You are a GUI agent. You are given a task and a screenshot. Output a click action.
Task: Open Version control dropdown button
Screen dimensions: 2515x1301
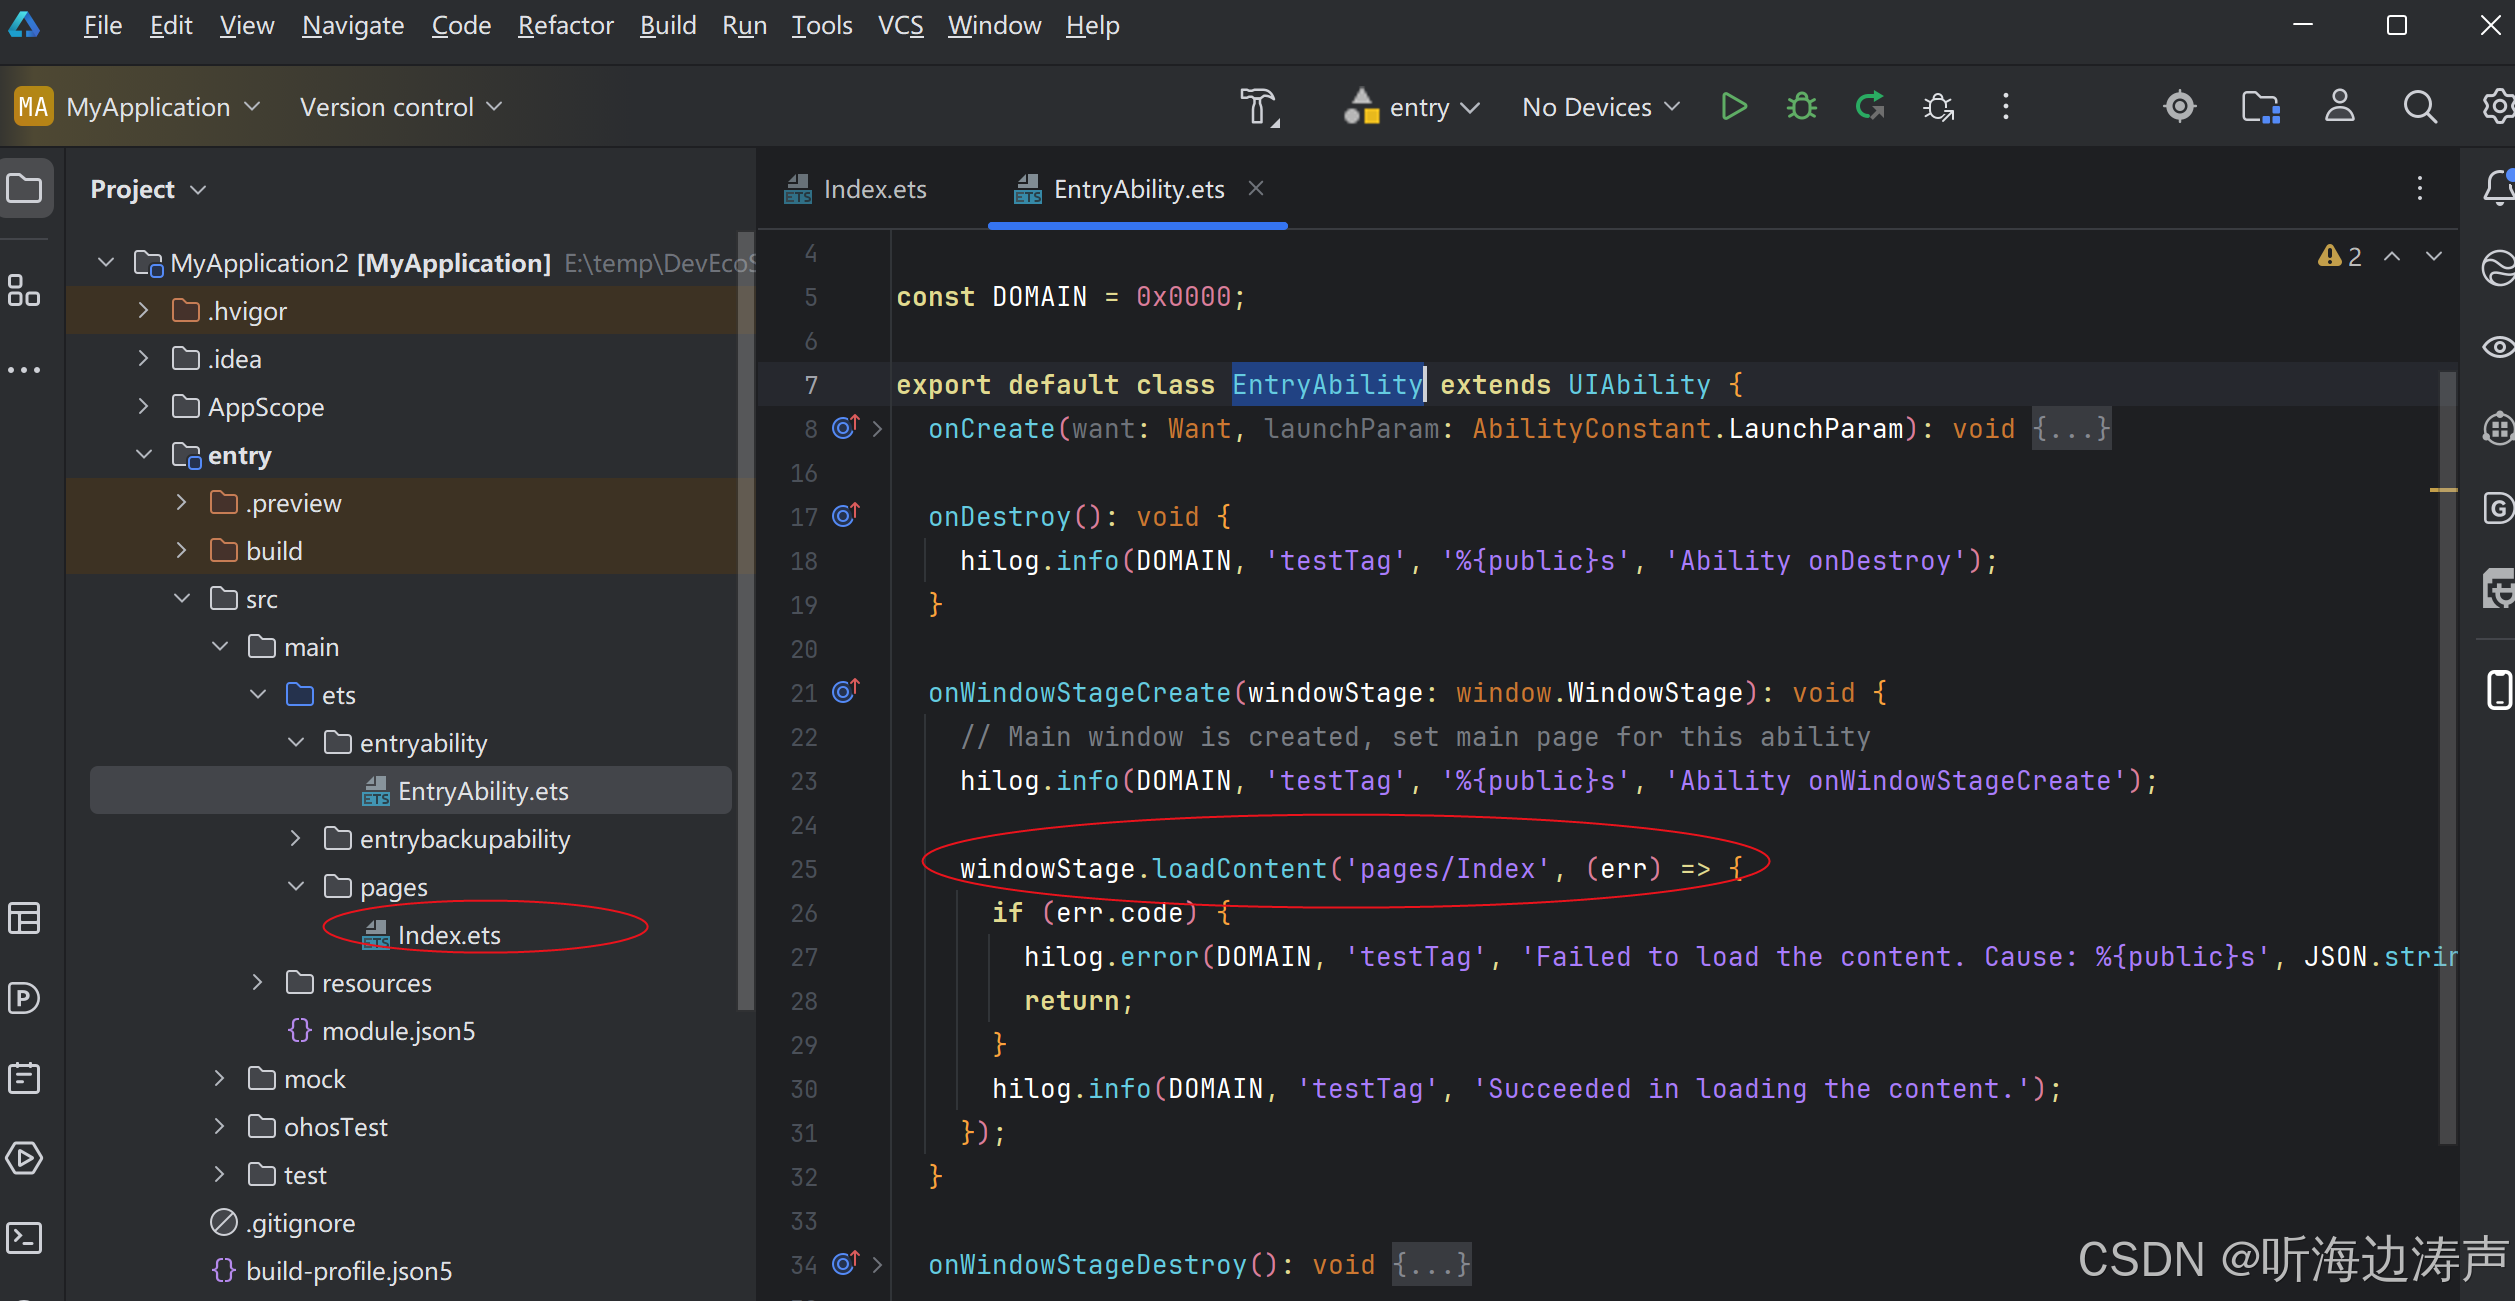[x=401, y=107]
